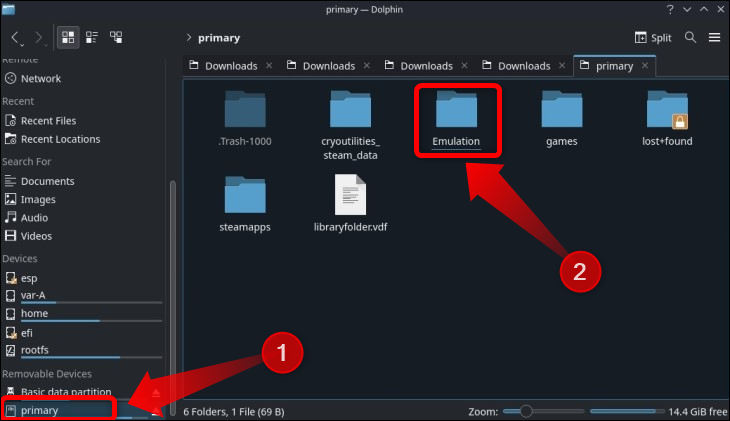Select the locked lost+found folder
Image resolution: width=730 pixels, height=421 pixels.
667,114
